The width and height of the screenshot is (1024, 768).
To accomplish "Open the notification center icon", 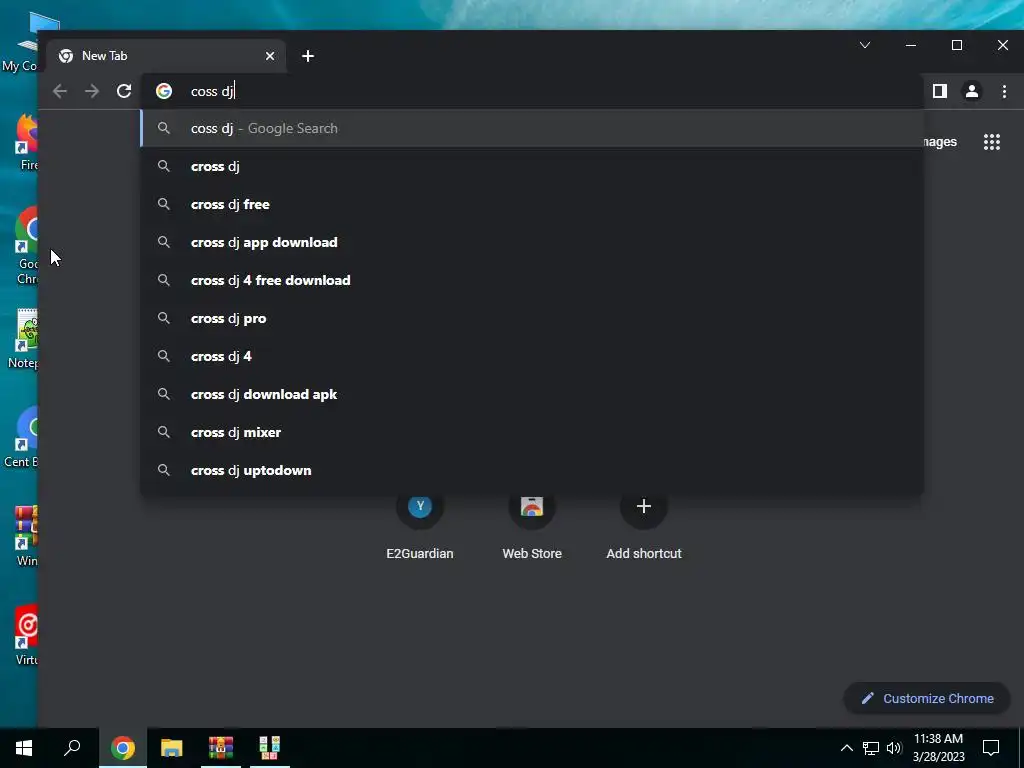I will (991, 748).
